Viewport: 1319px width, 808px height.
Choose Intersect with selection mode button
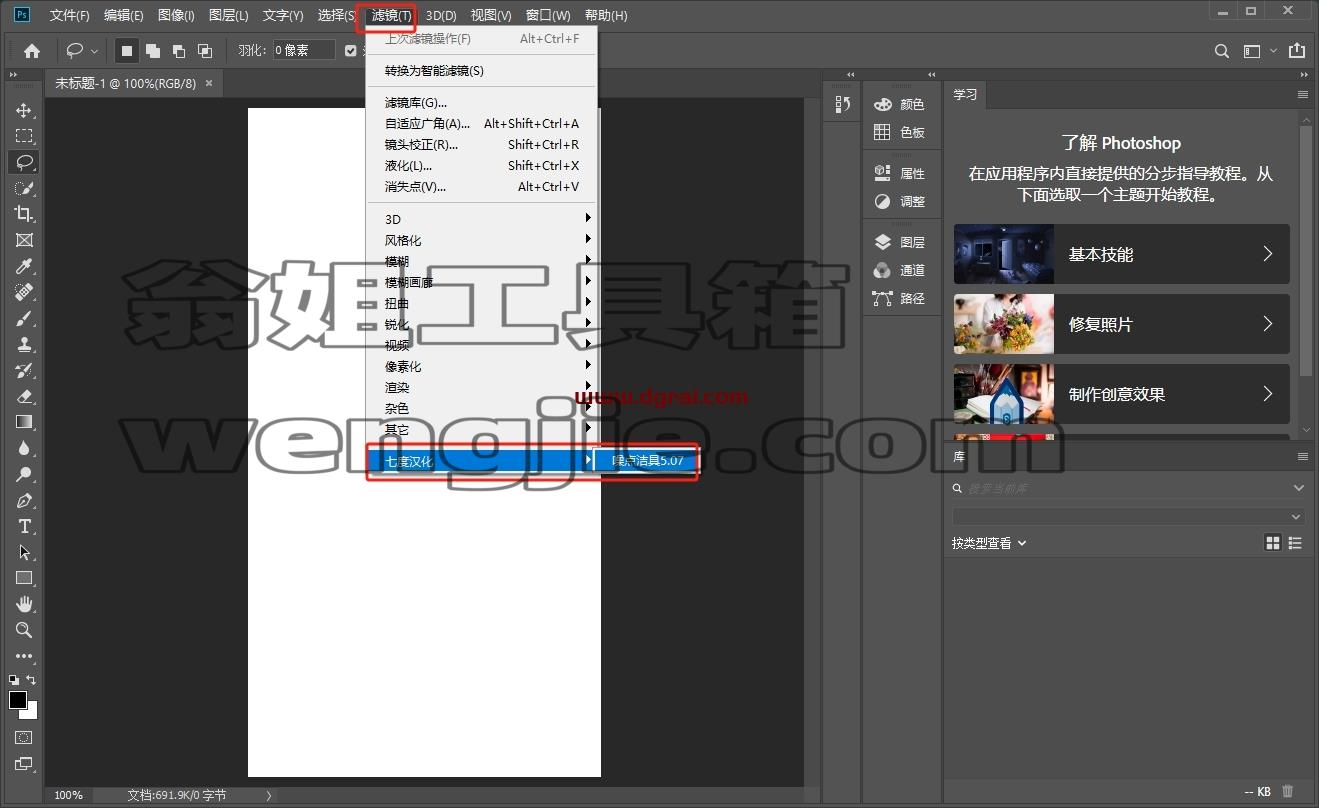204,50
